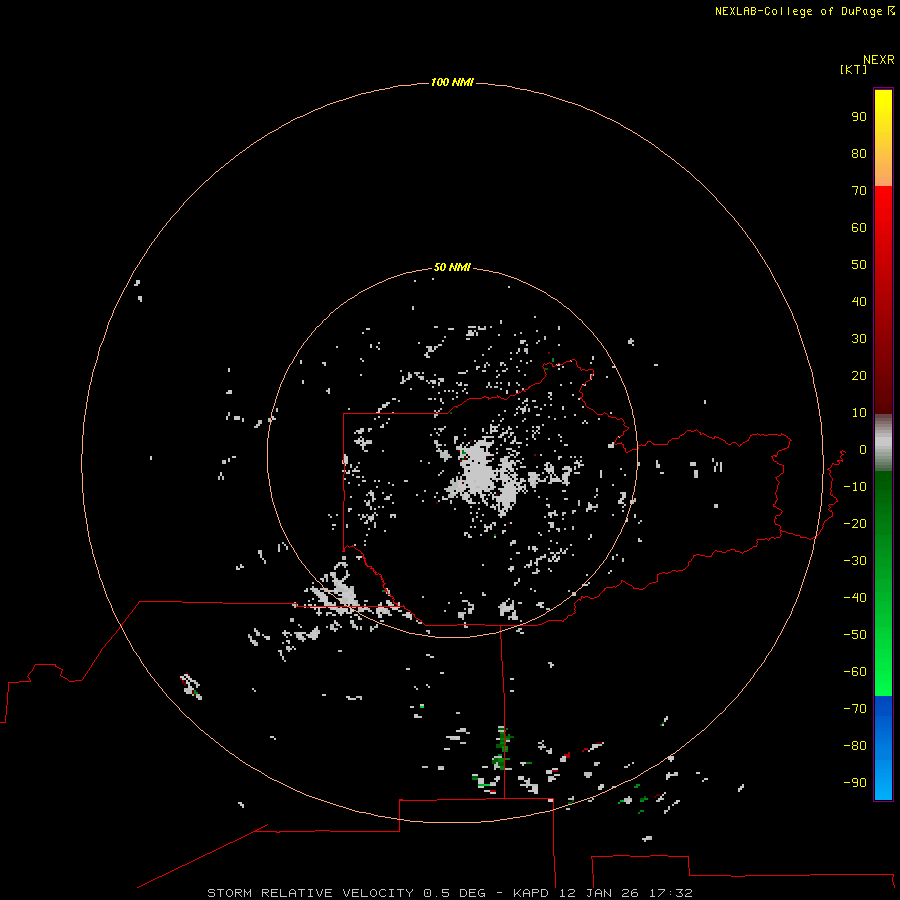Image resolution: width=900 pixels, height=900 pixels.
Task: Click the 60 value on the velocity scale
Action: [x=859, y=228]
